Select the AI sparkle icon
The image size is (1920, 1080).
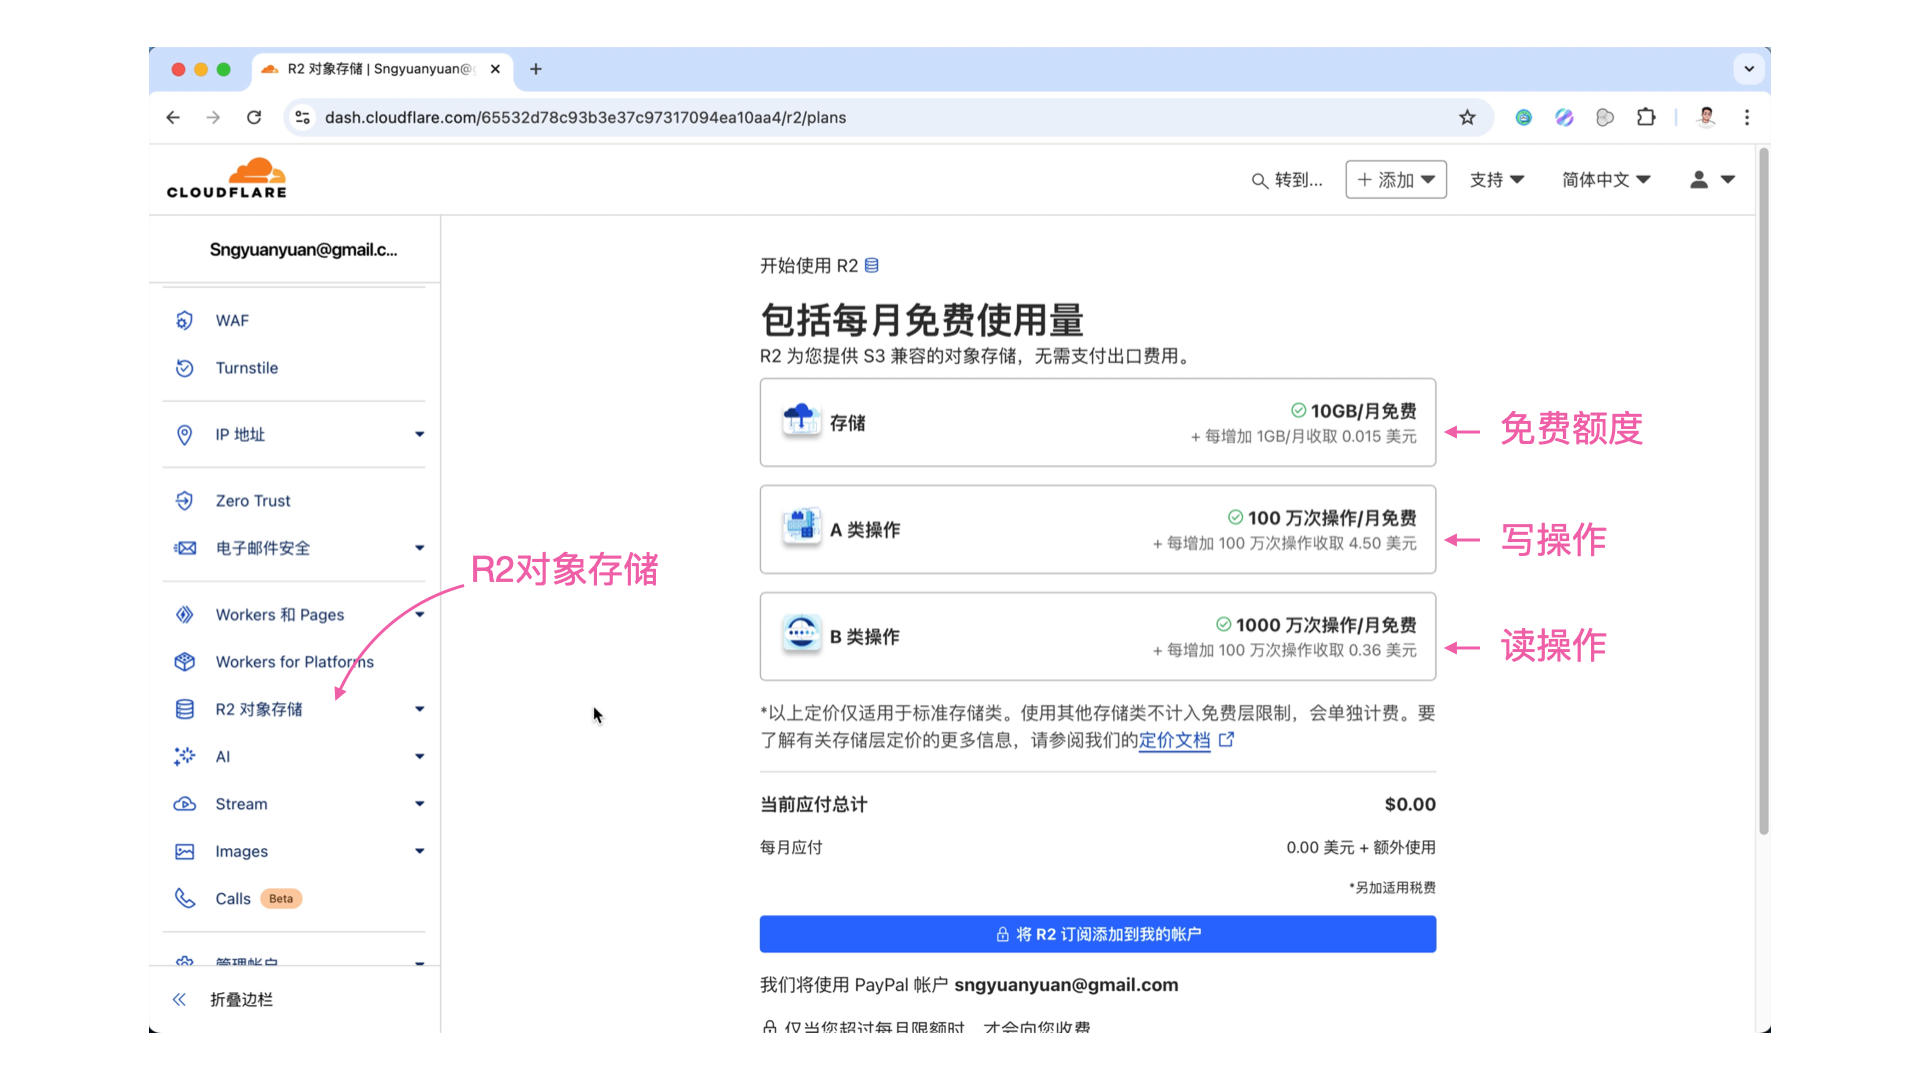(185, 757)
